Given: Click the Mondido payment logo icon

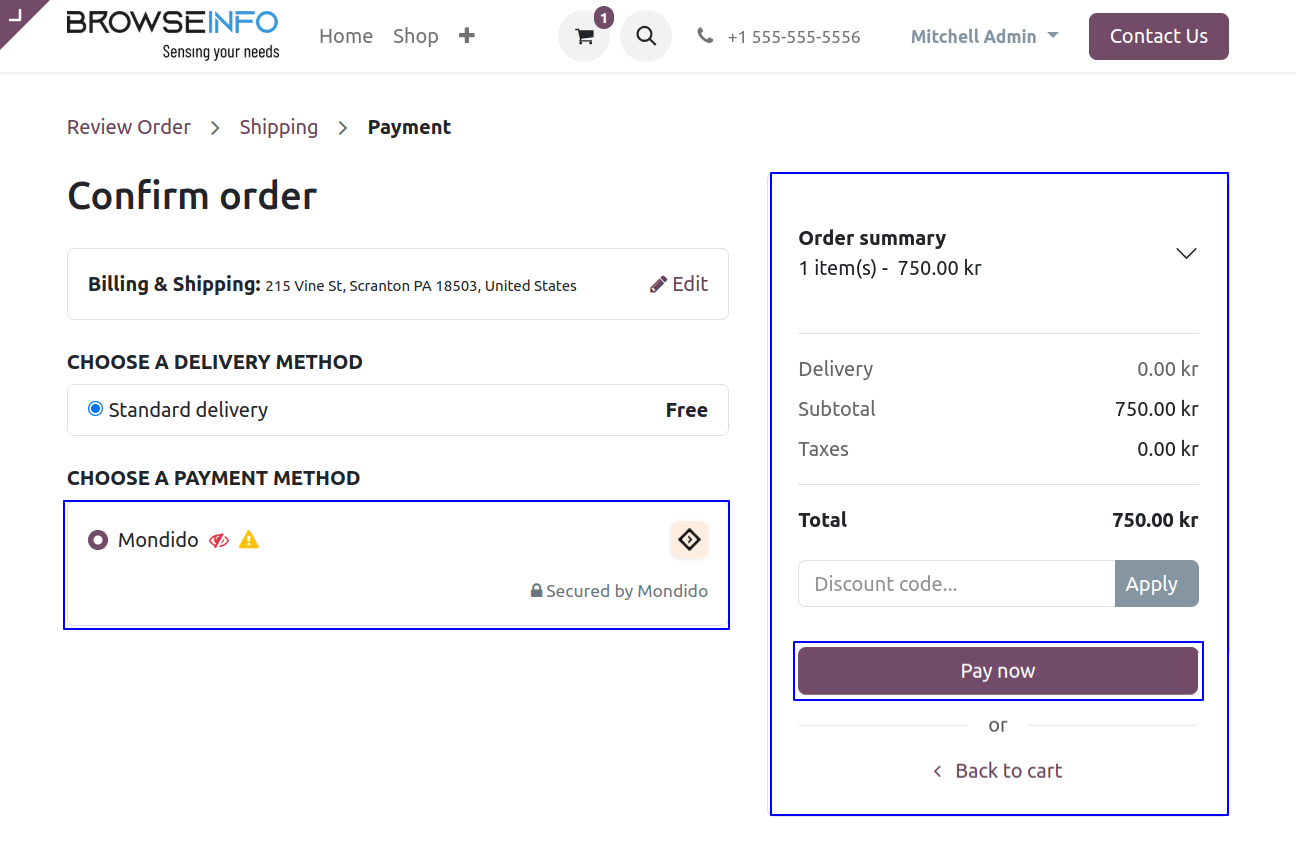Looking at the screenshot, I should click(689, 540).
